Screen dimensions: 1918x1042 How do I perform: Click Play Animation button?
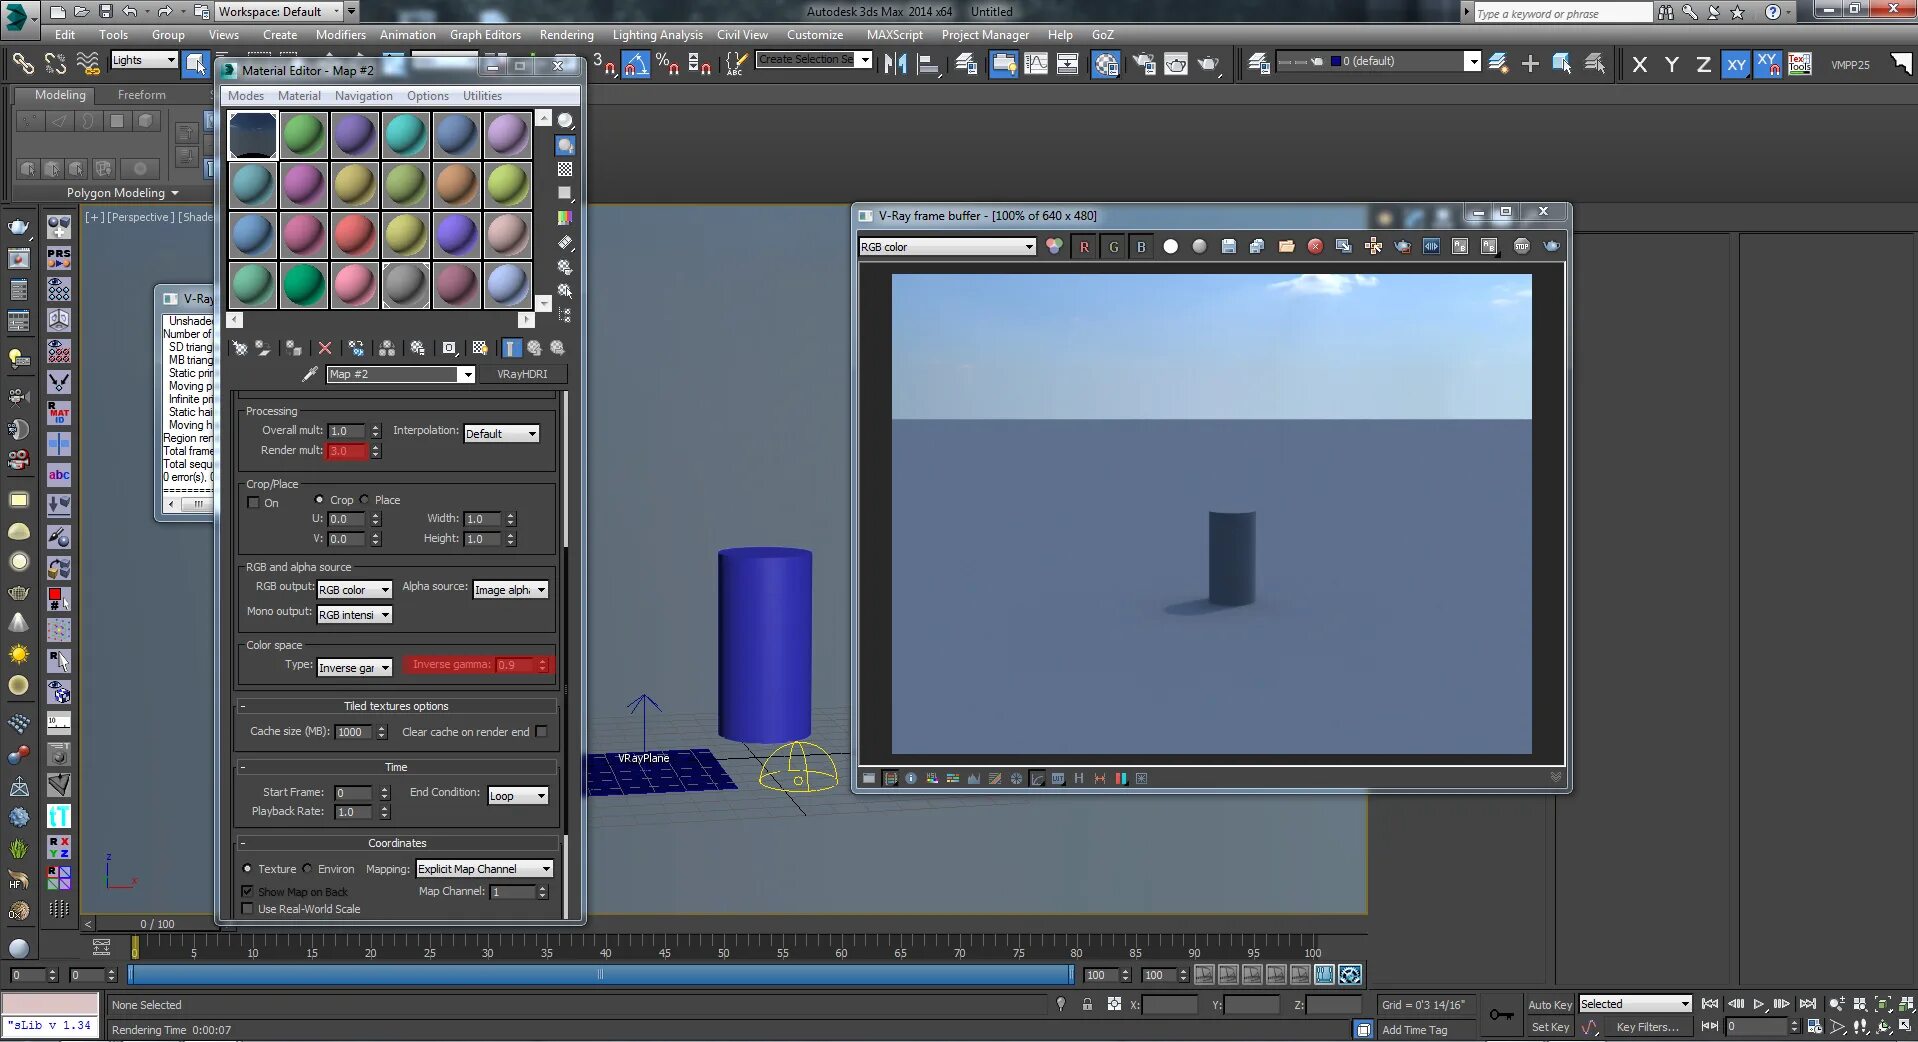[x=1758, y=1004]
